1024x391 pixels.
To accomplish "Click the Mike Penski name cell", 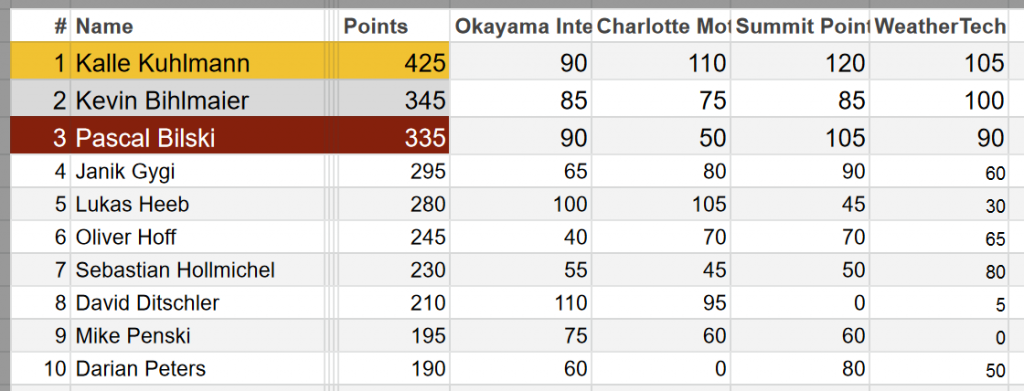I will point(197,336).
